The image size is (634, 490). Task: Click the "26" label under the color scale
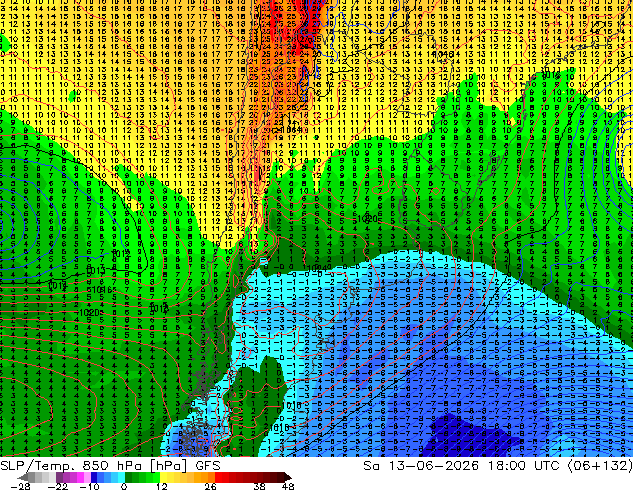coord(210,486)
